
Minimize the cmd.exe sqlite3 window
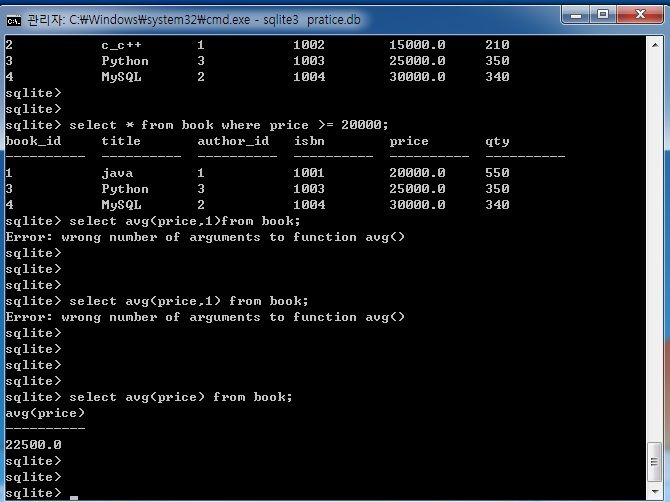pos(576,15)
